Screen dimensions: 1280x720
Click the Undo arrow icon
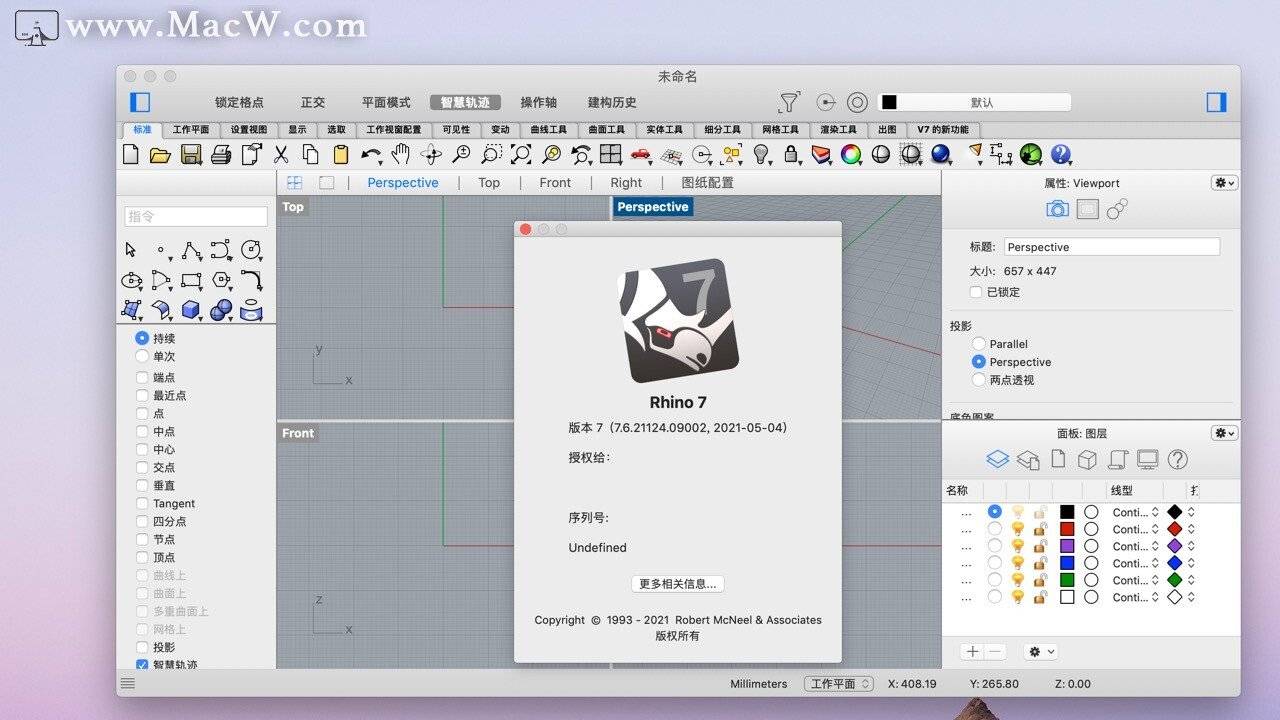[x=371, y=154]
